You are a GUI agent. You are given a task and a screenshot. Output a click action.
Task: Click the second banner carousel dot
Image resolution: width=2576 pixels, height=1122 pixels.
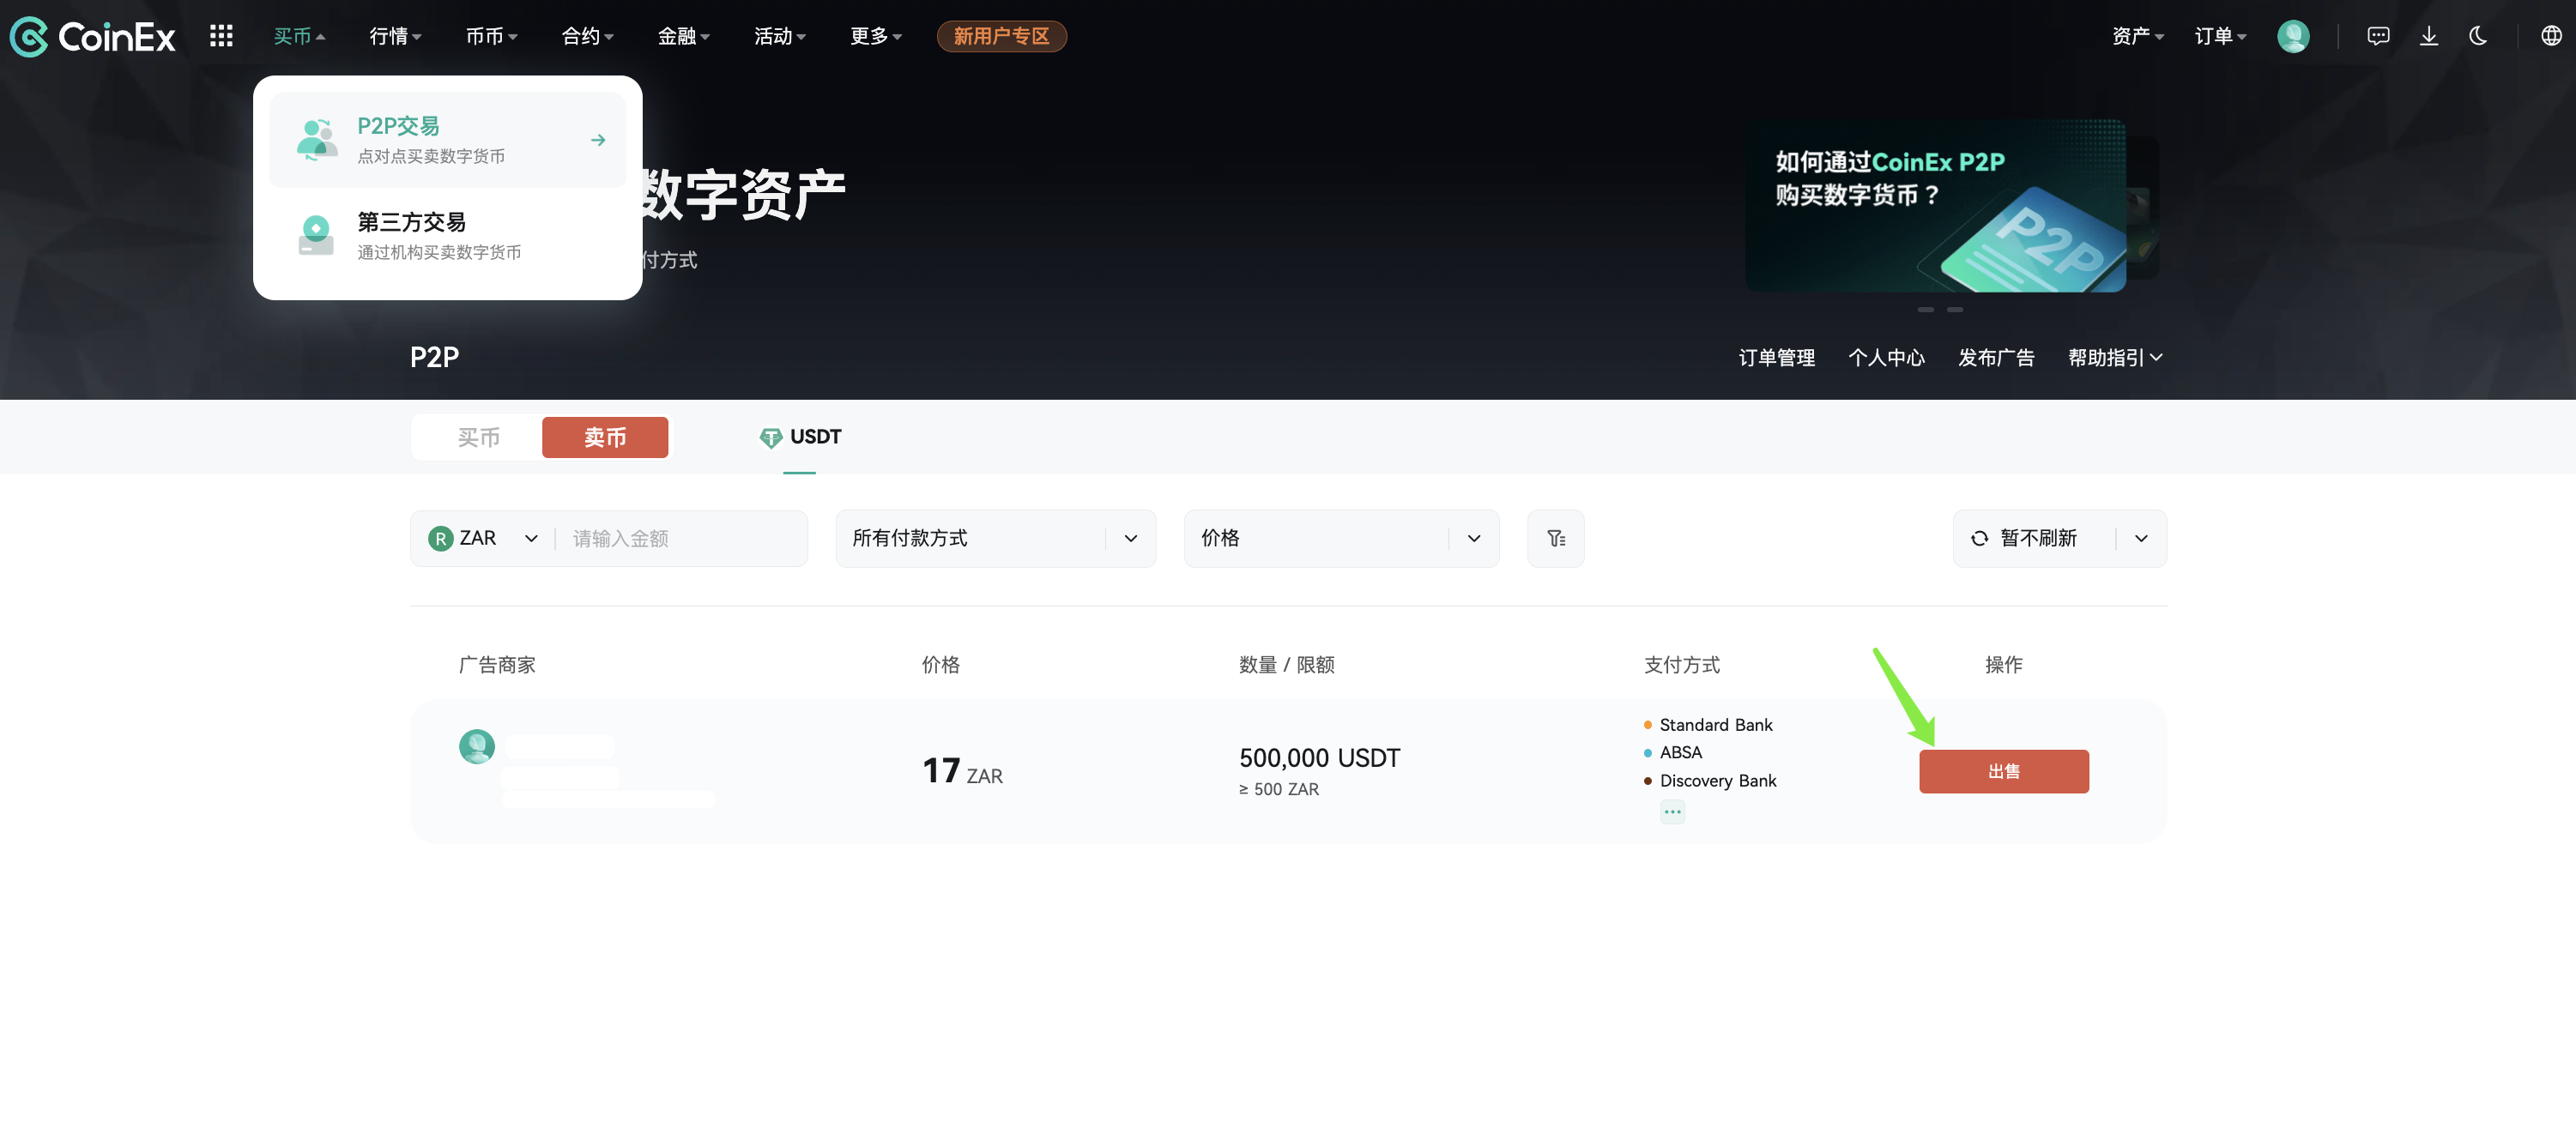pyautogui.click(x=1955, y=310)
